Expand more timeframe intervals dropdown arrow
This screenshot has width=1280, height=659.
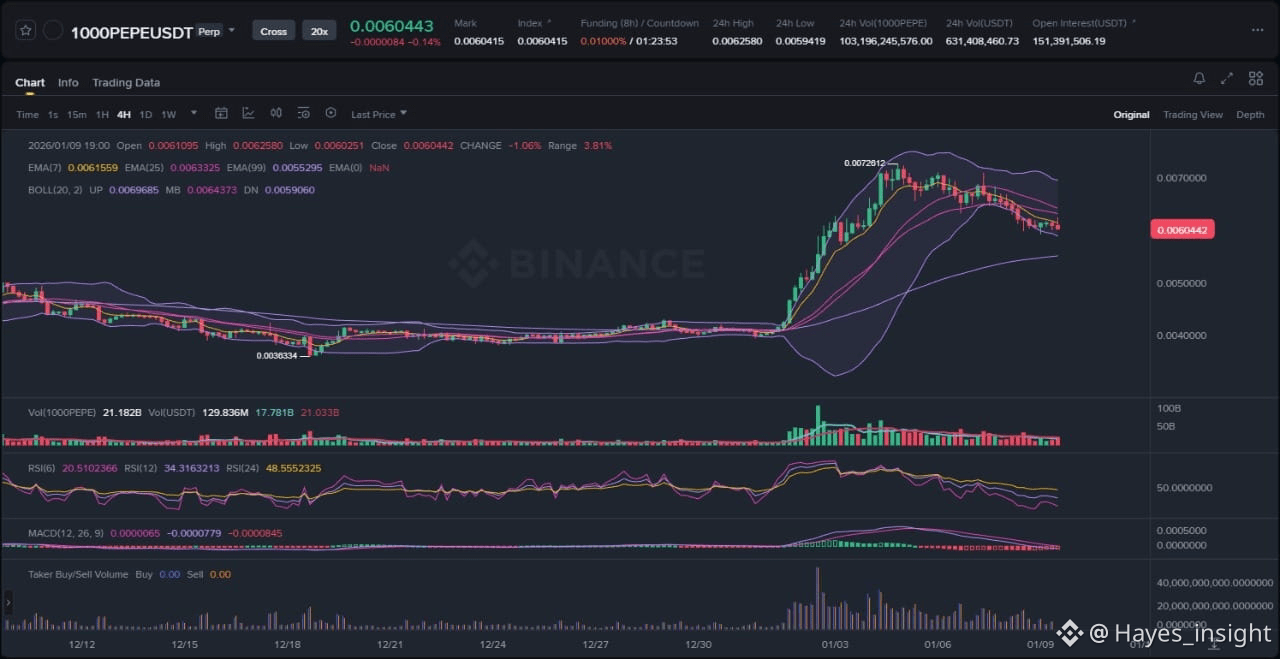tap(194, 114)
